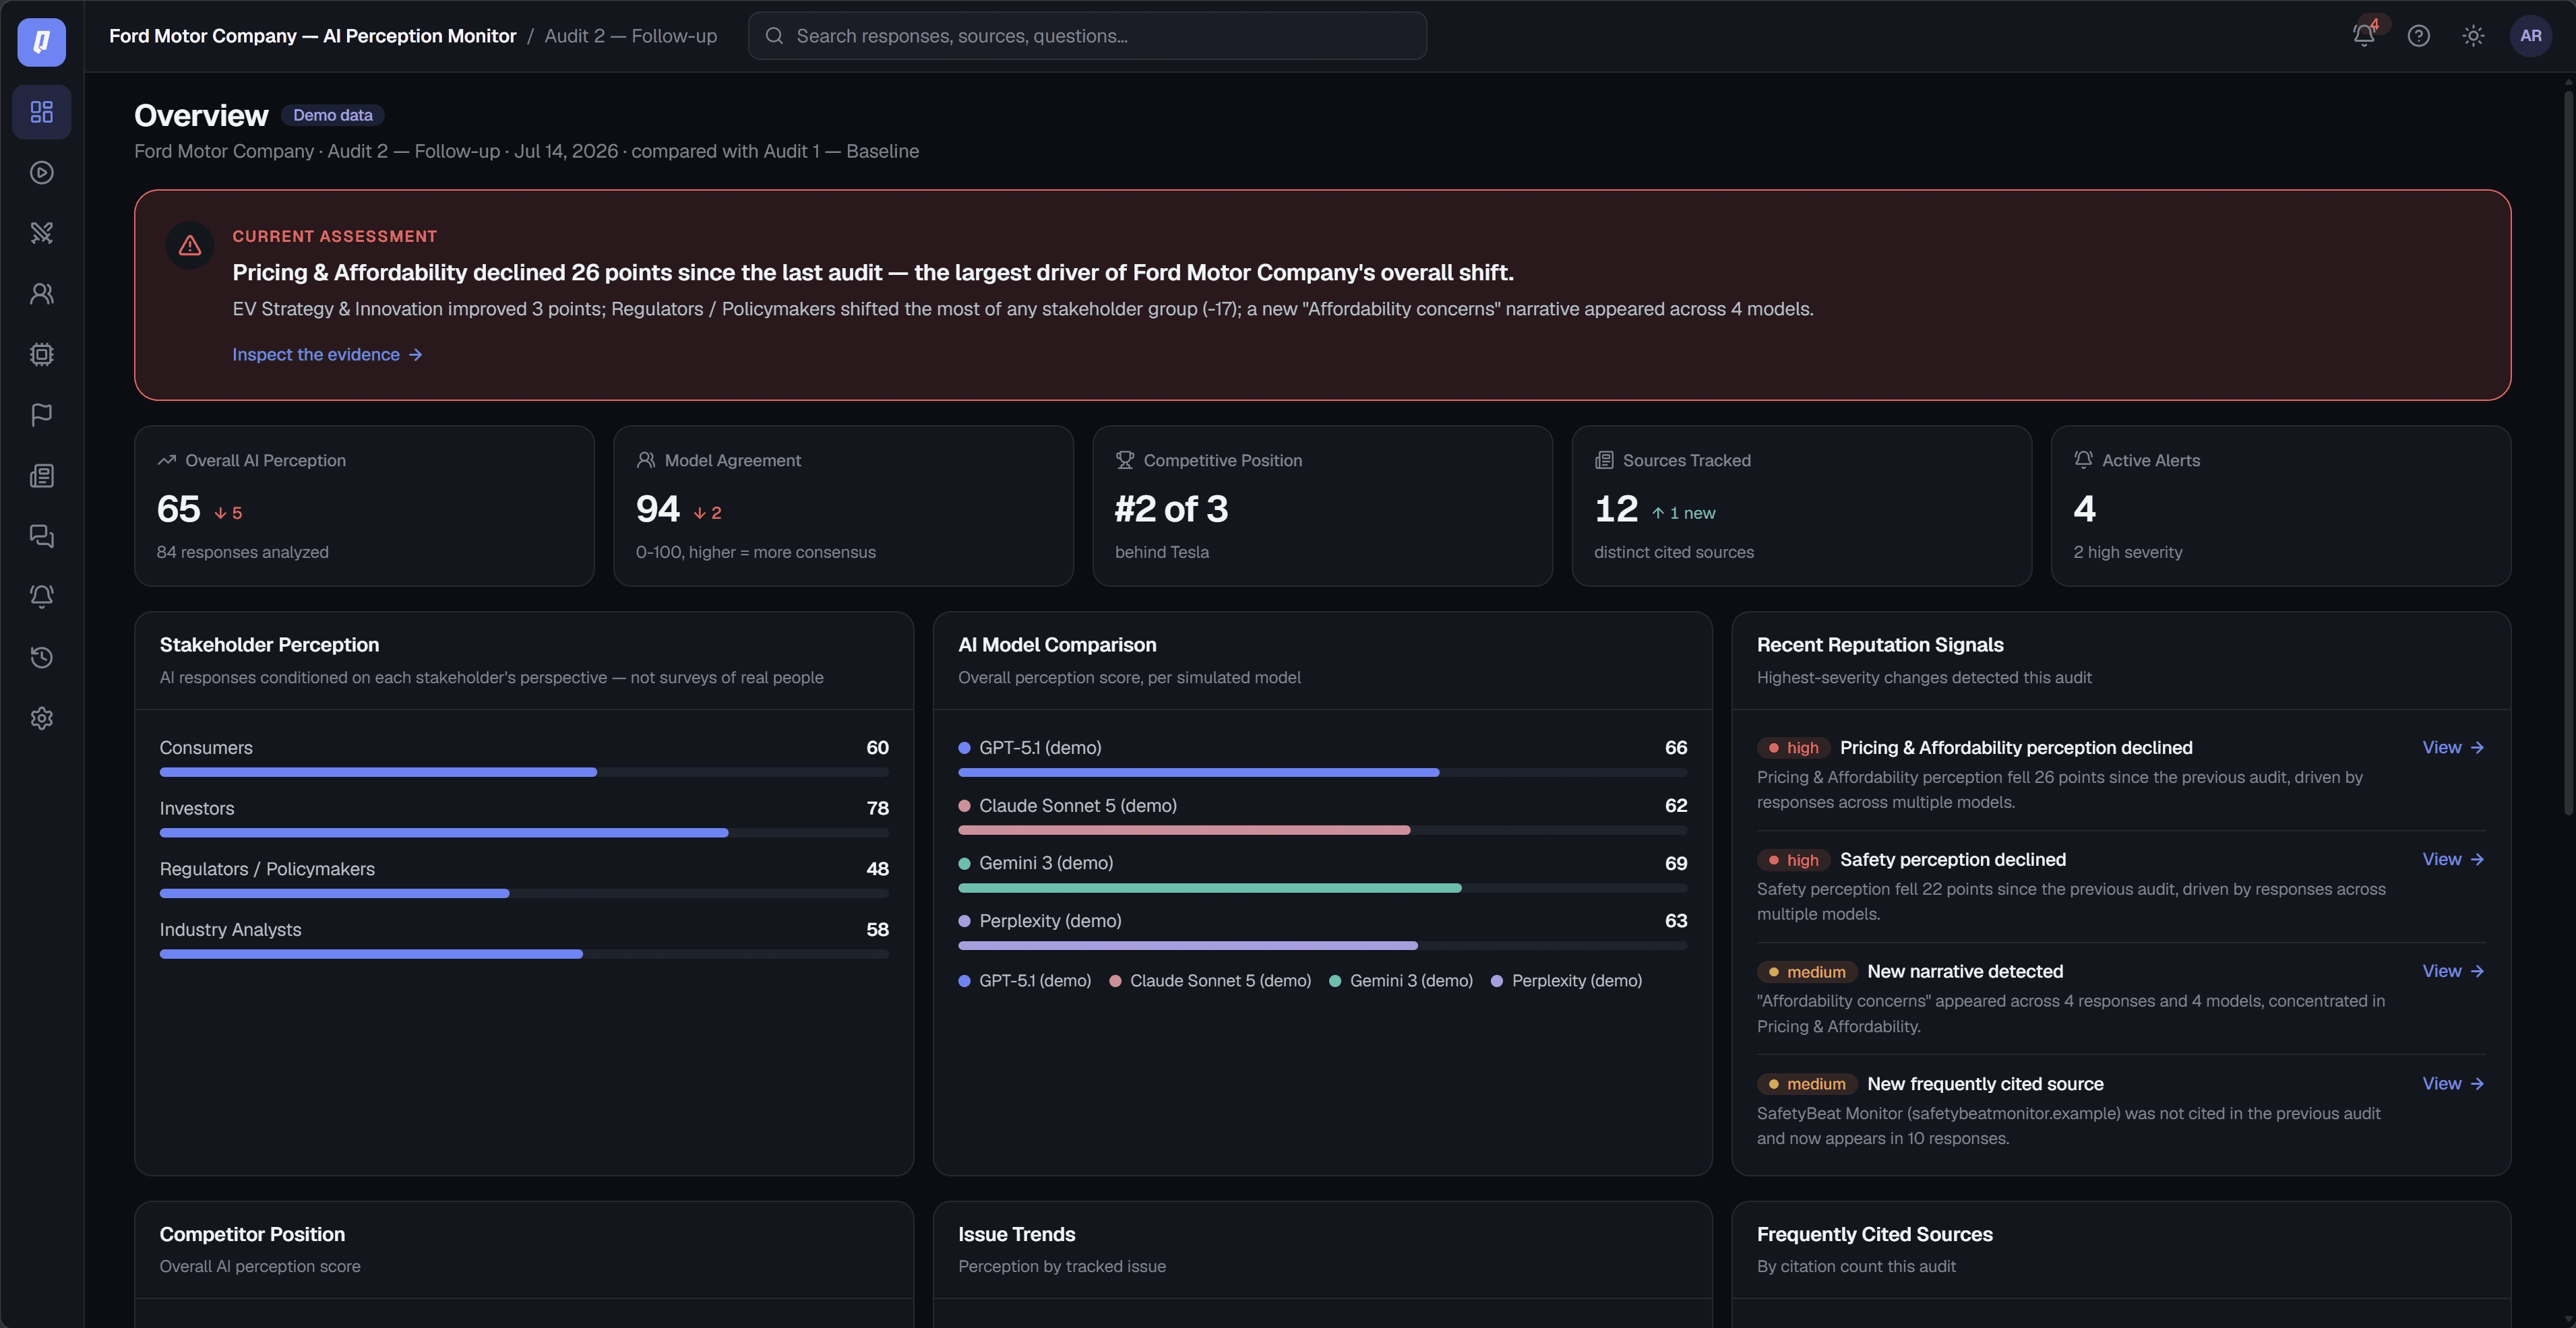Click the AI Model Comparison panel heading
Viewport: 2576px width, 1328px height.
(x=1057, y=645)
